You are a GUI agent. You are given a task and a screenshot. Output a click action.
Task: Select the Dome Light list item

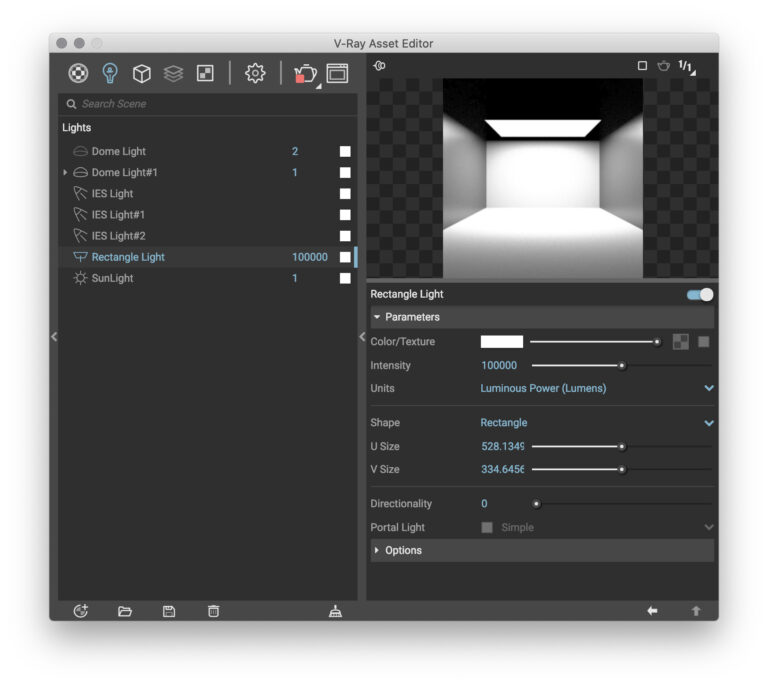point(207,151)
